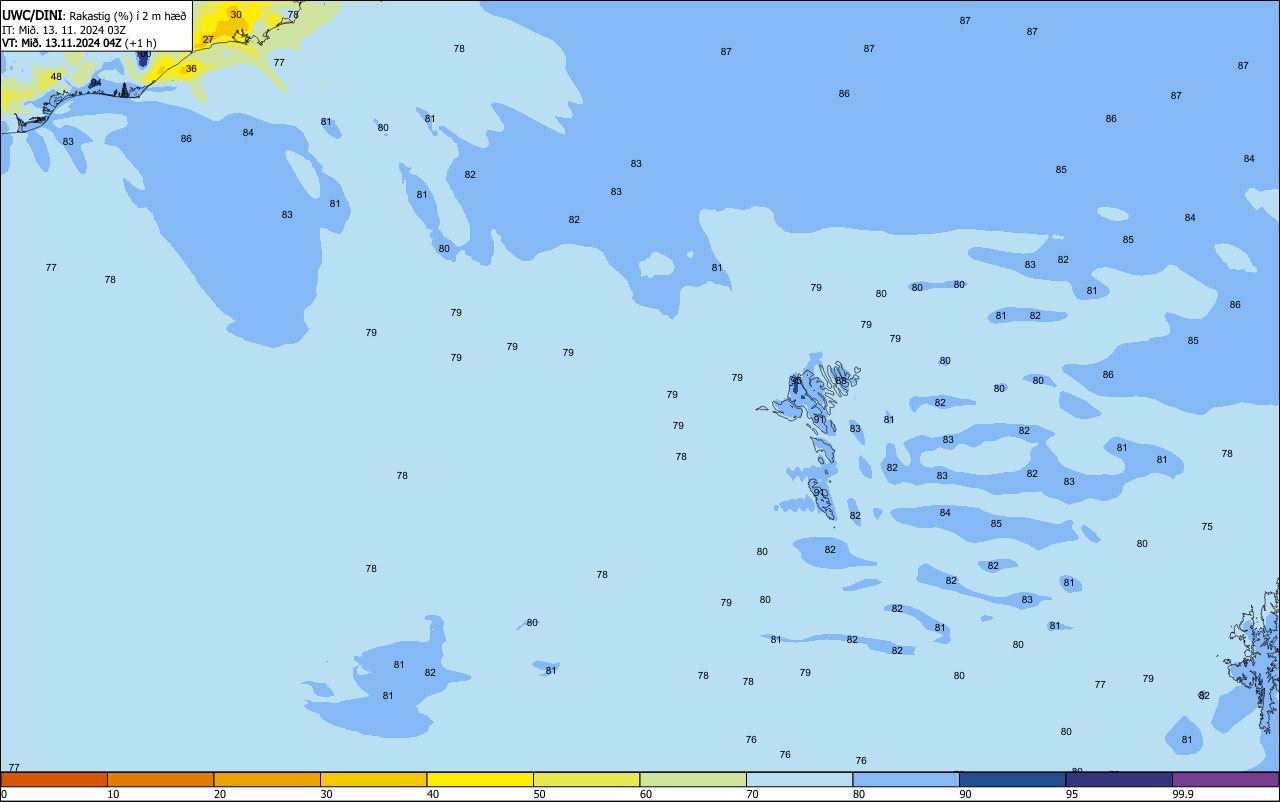Click the legend tick label "20"
Viewport: 1280px width, 802px height.
click(220, 794)
